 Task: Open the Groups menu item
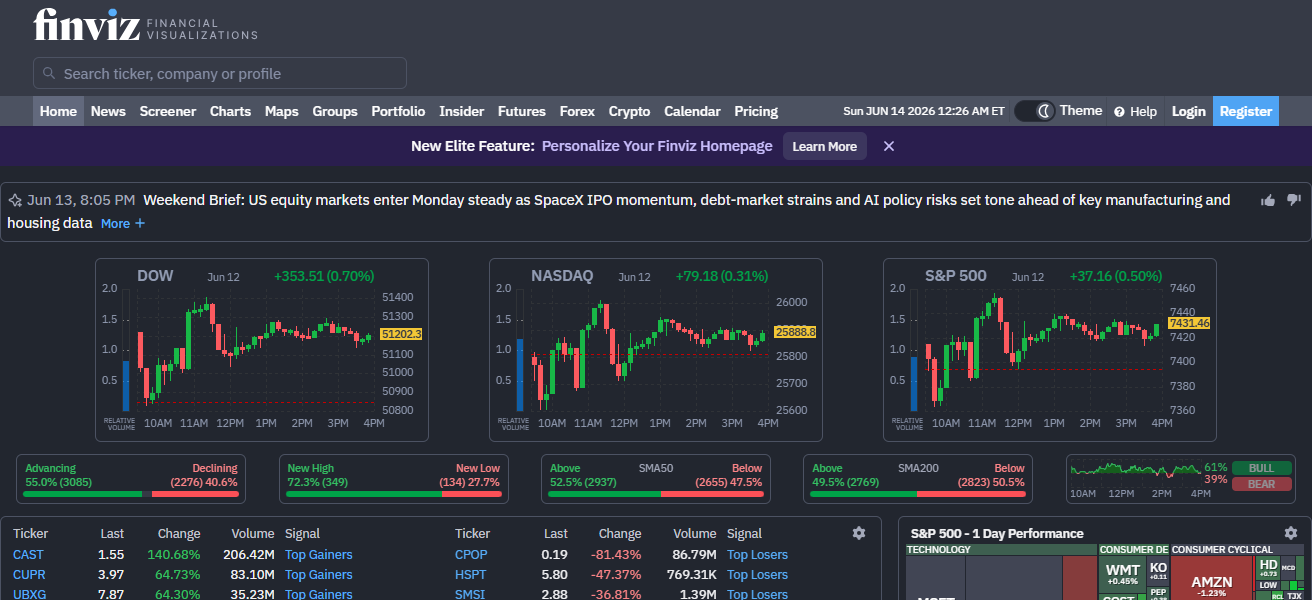tap(335, 111)
